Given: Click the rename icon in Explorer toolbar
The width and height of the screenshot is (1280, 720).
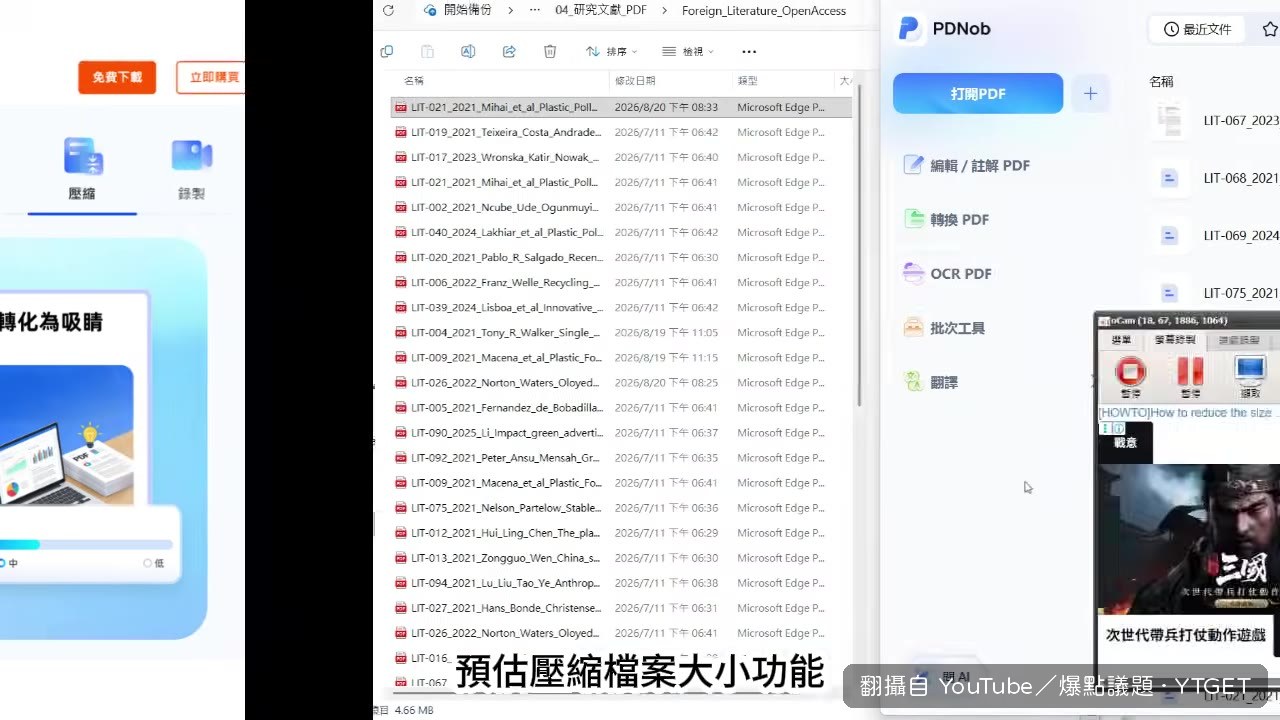Looking at the screenshot, I should [x=468, y=52].
